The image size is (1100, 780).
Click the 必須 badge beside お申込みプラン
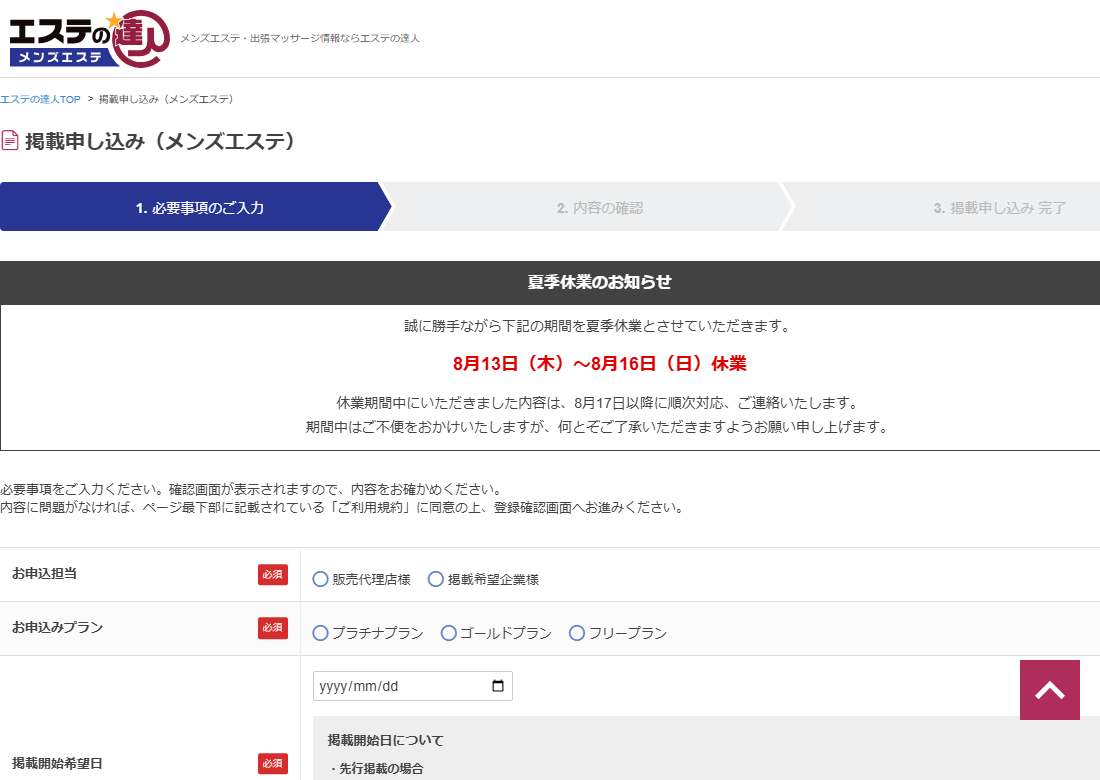point(273,628)
